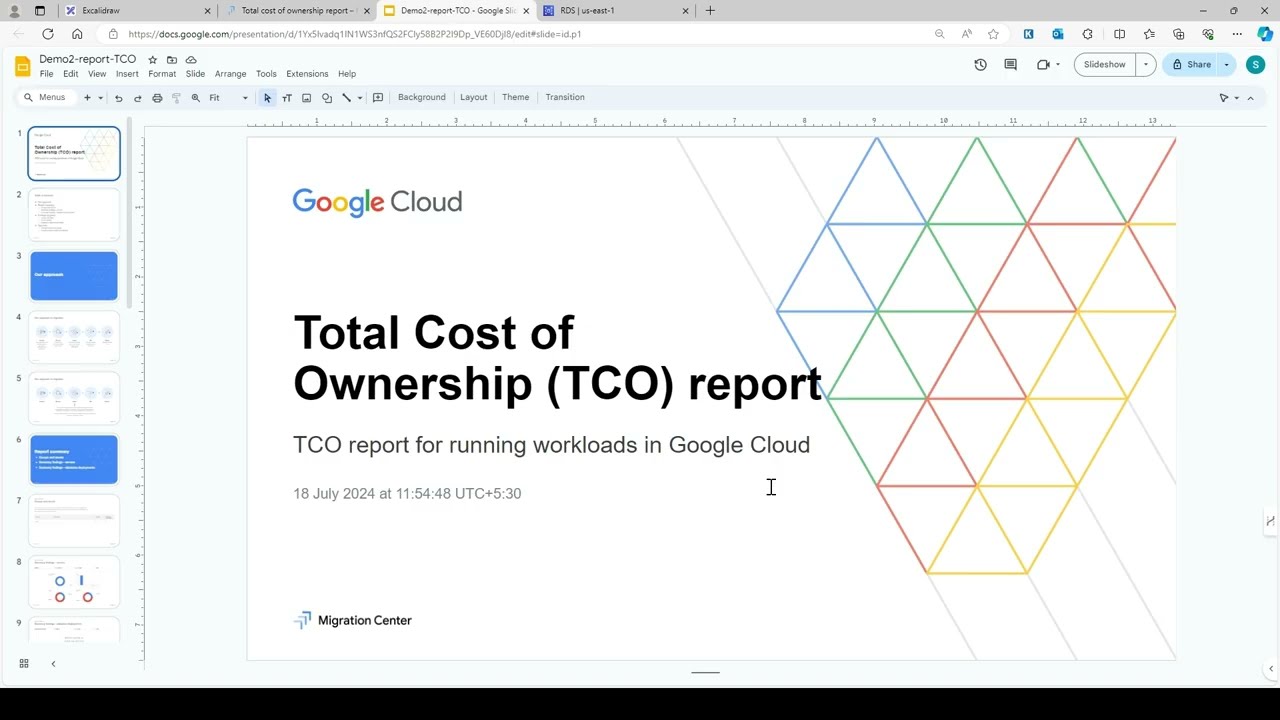Click the Menus search box

46,98
